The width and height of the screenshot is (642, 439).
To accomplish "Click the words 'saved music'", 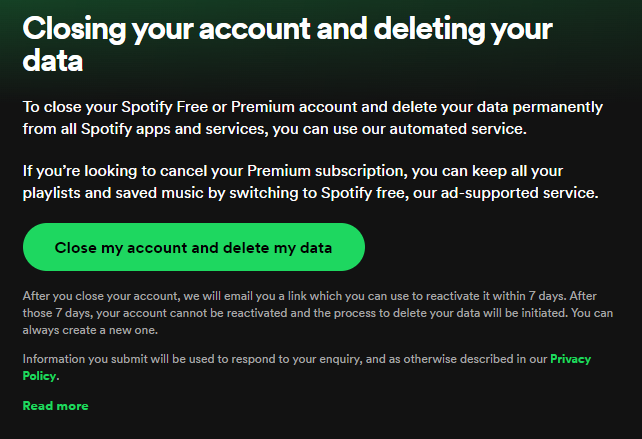I will [173, 192].
